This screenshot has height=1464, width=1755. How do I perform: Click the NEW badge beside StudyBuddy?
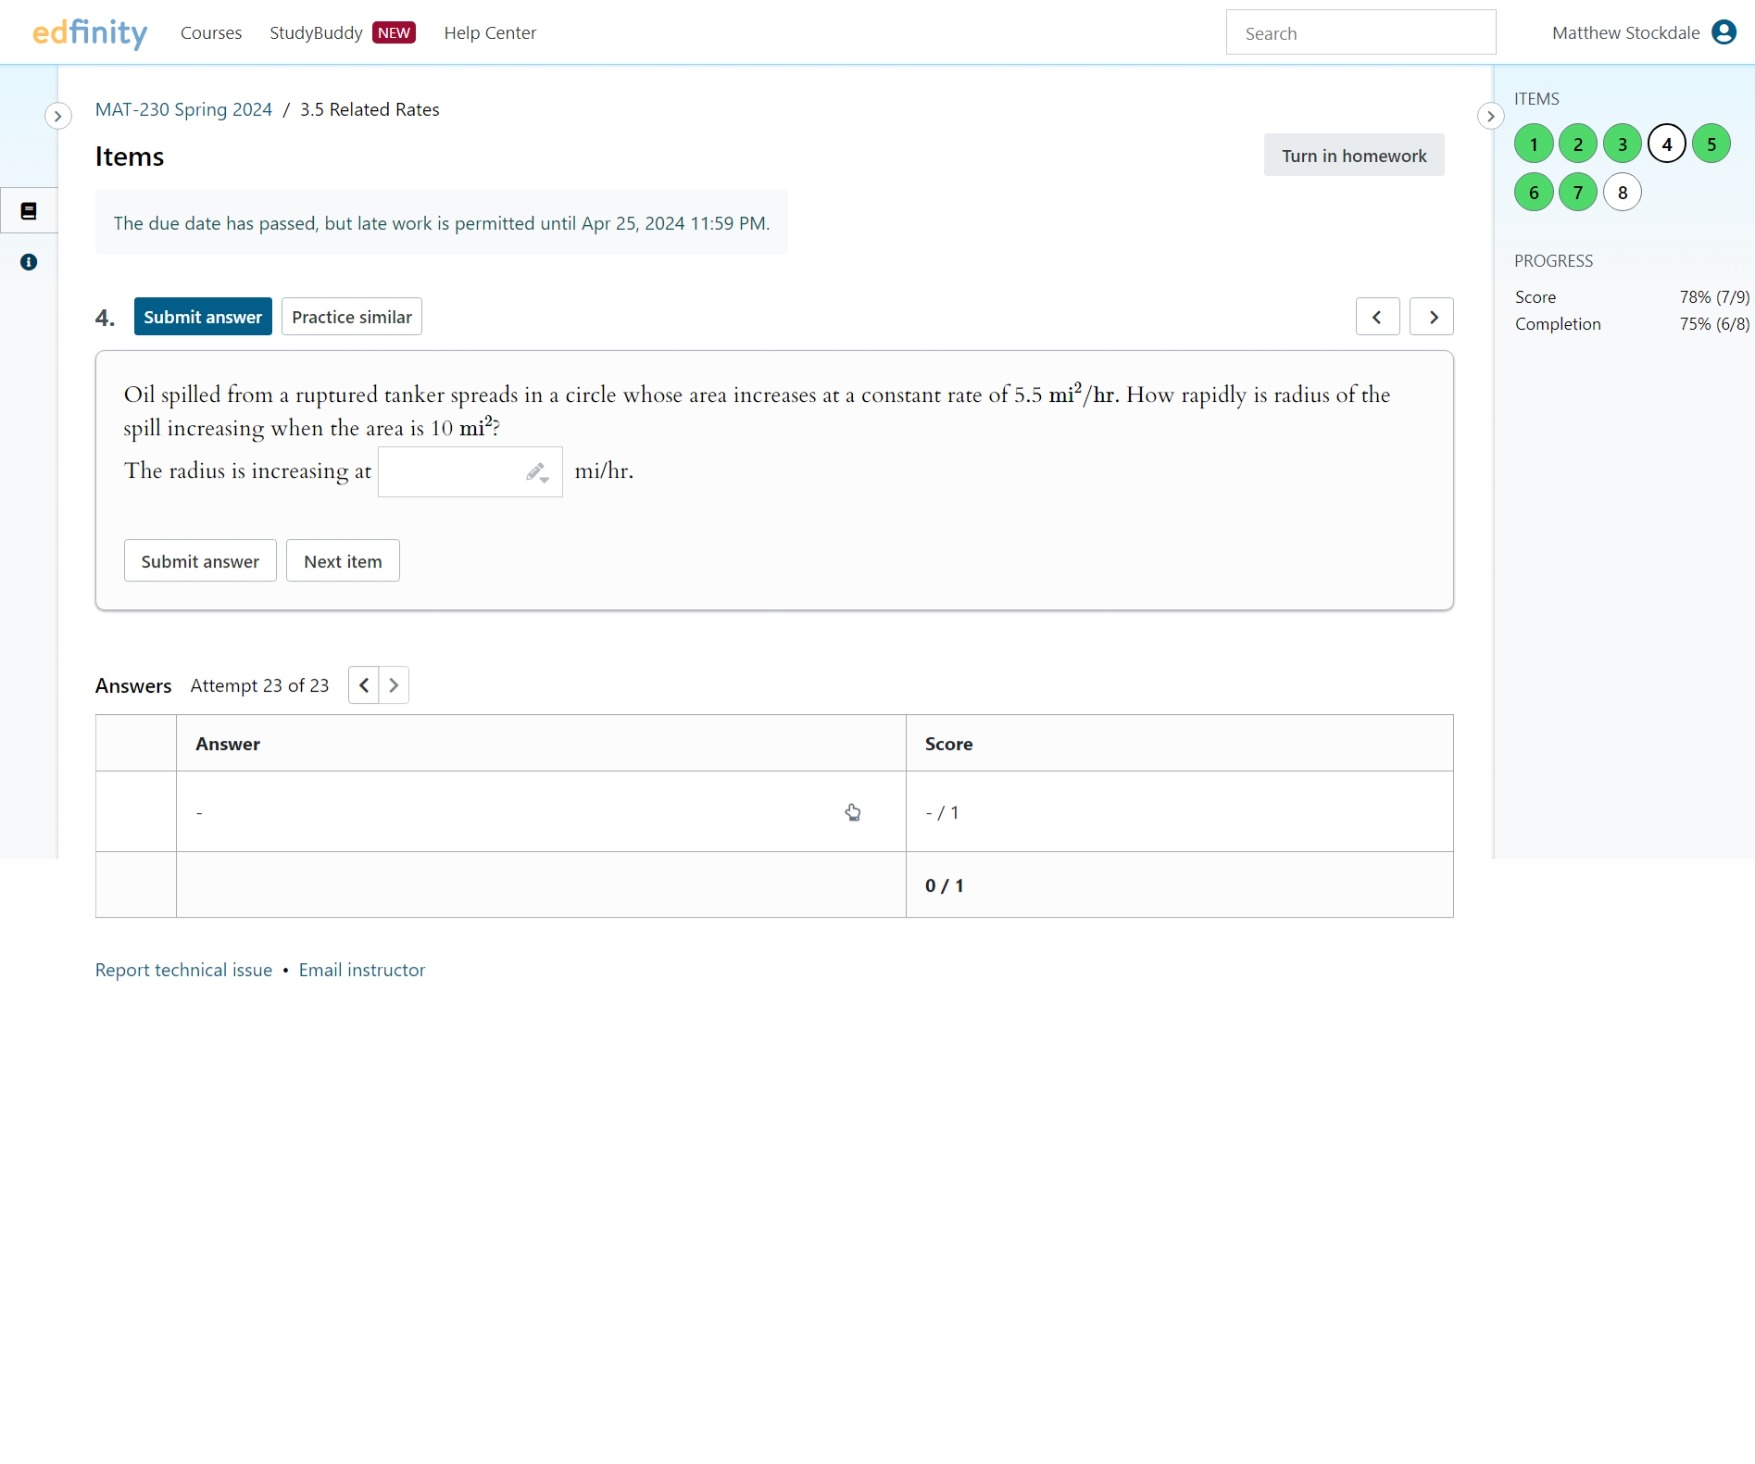coord(394,33)
